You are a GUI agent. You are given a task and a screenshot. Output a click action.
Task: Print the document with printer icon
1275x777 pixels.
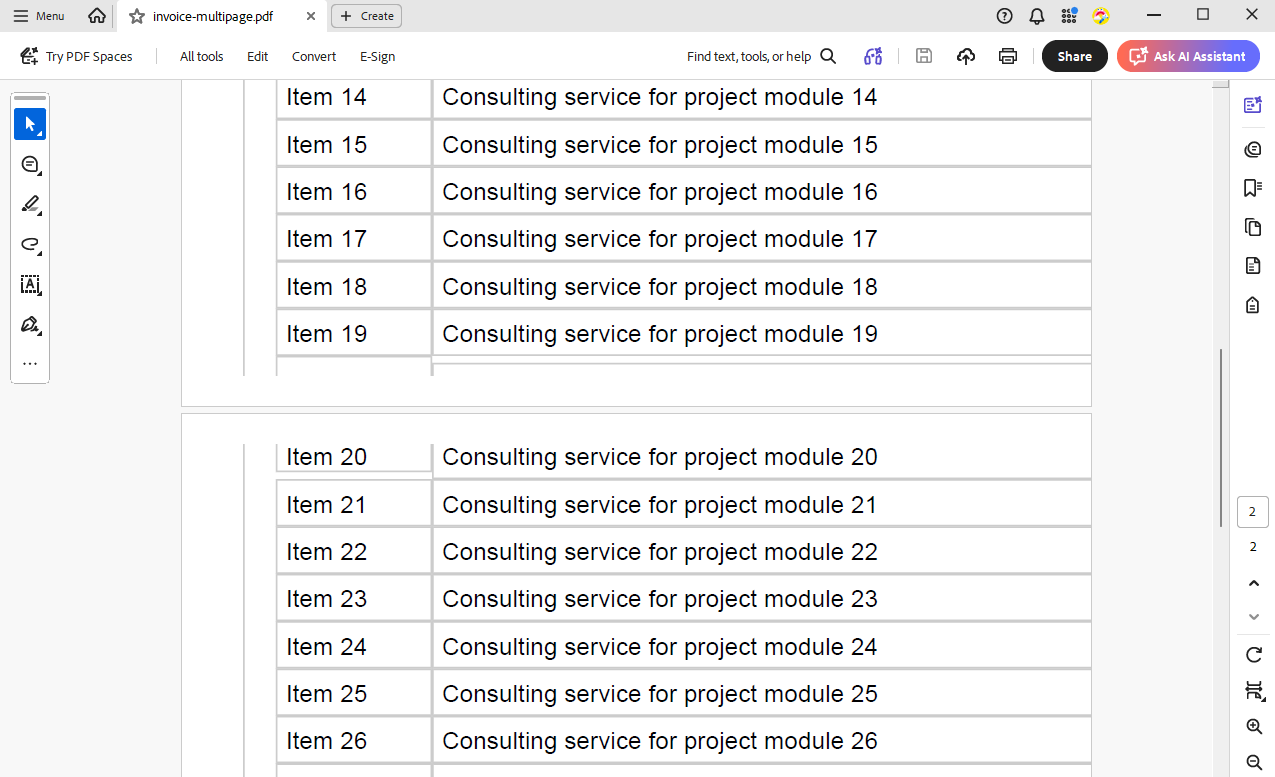(x=1008, y=56)
